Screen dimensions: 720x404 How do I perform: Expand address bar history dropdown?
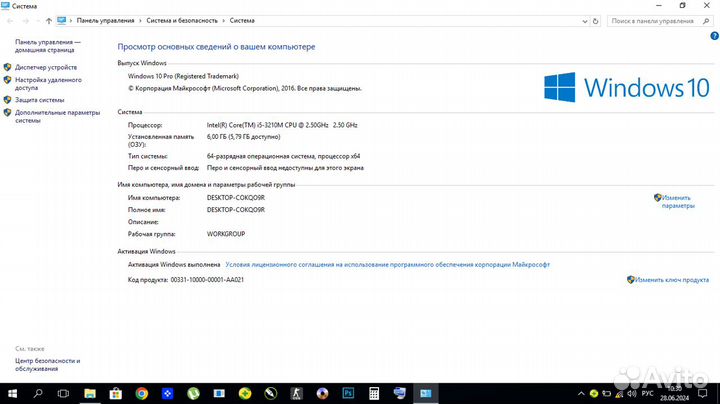tap(585, 21)
